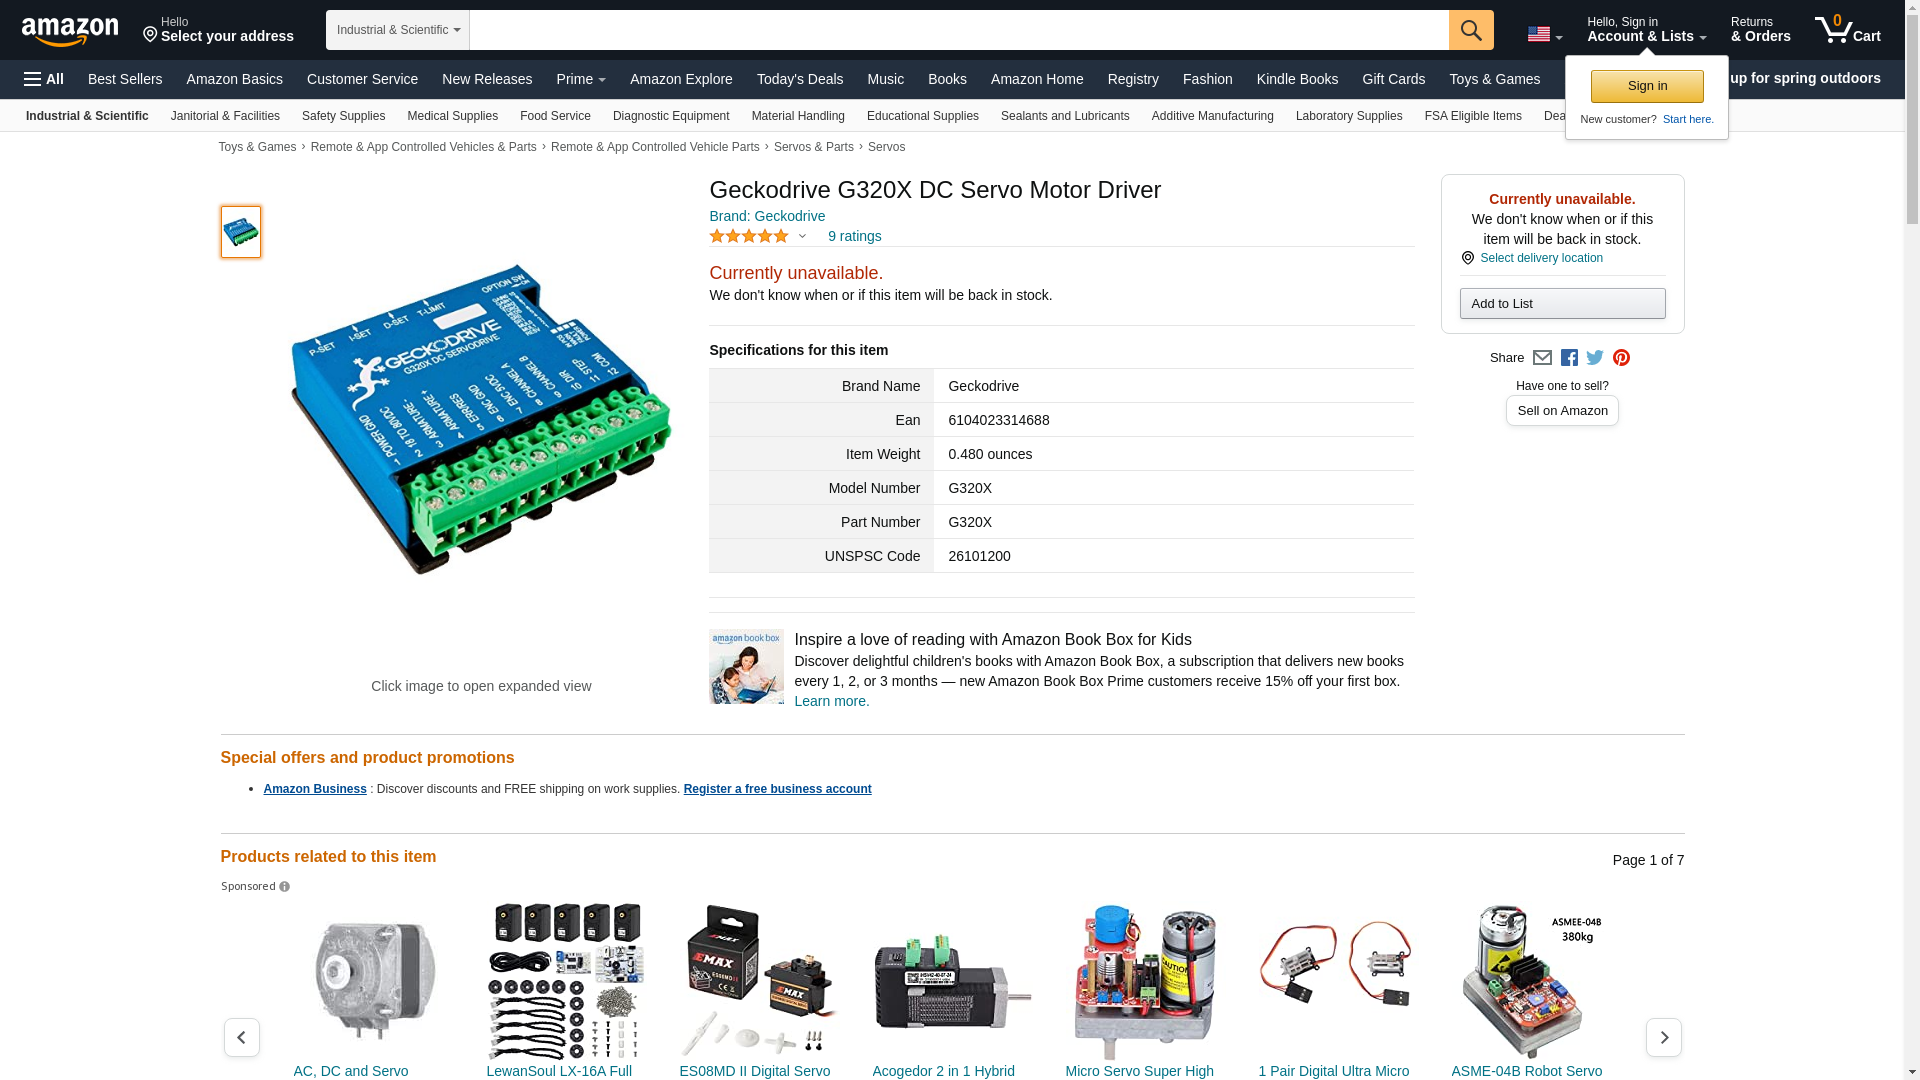Screen dimensions: 1920x1080
Task: Select the Geckodrive product thumbnail
Action: [x=241, y=232]
